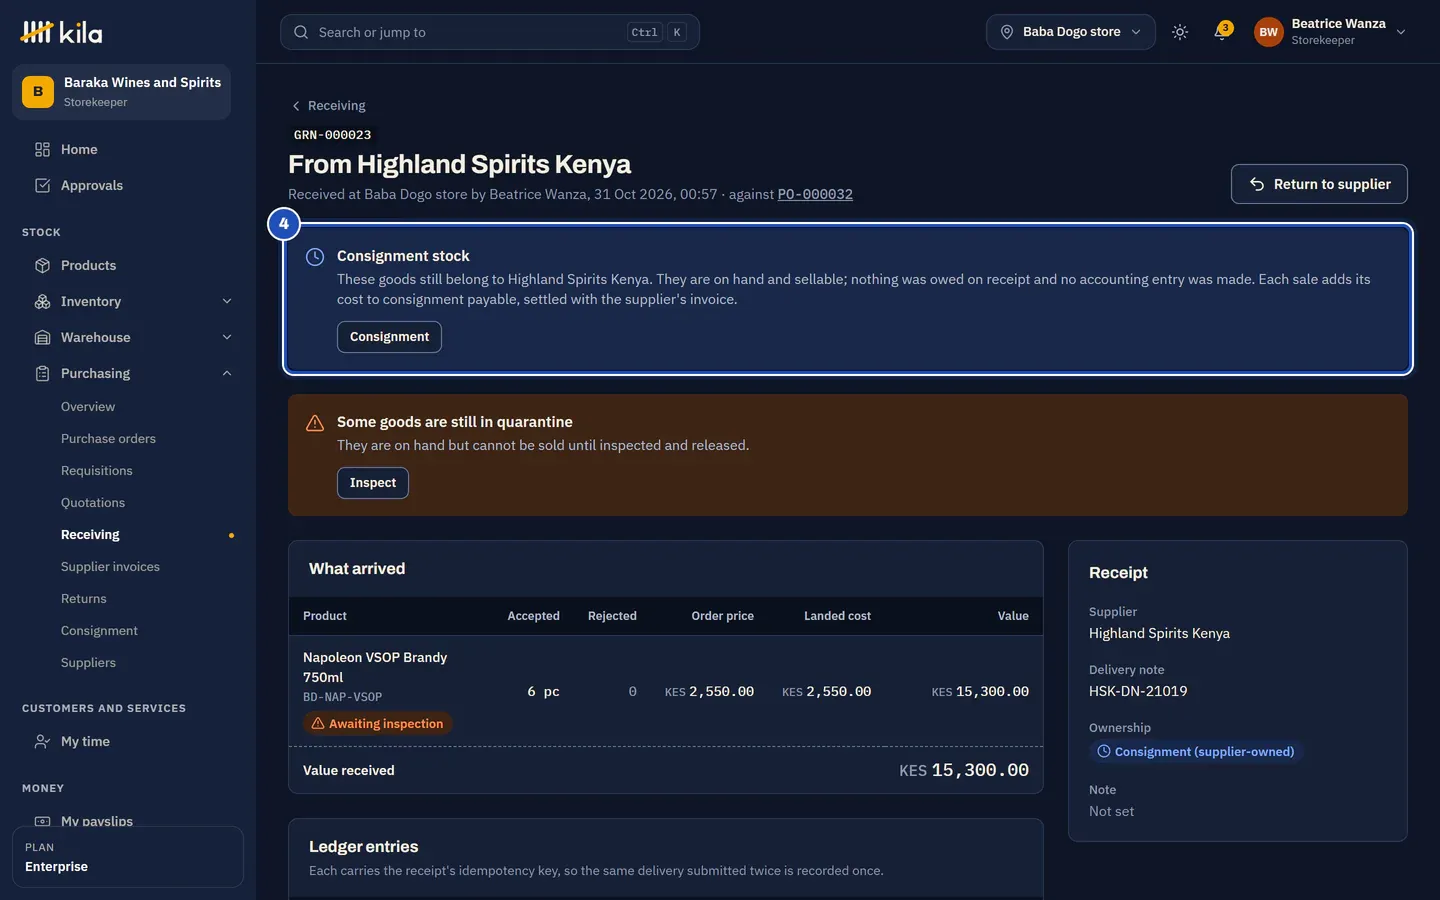This screenshot has height=900, width=1440.
Task: Click the Consignment button in the banner
Action: pyautogui.click(x=389, y=337)
